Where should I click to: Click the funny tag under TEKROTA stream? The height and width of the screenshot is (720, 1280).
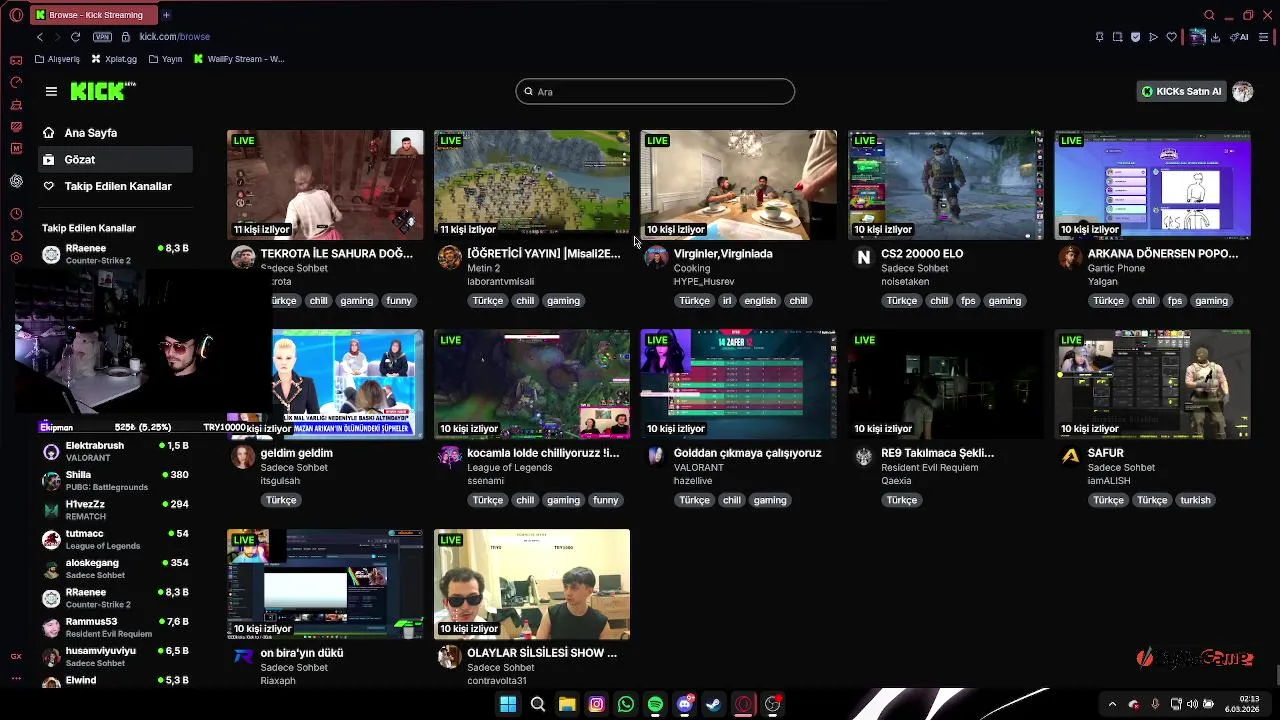point(399,300)
